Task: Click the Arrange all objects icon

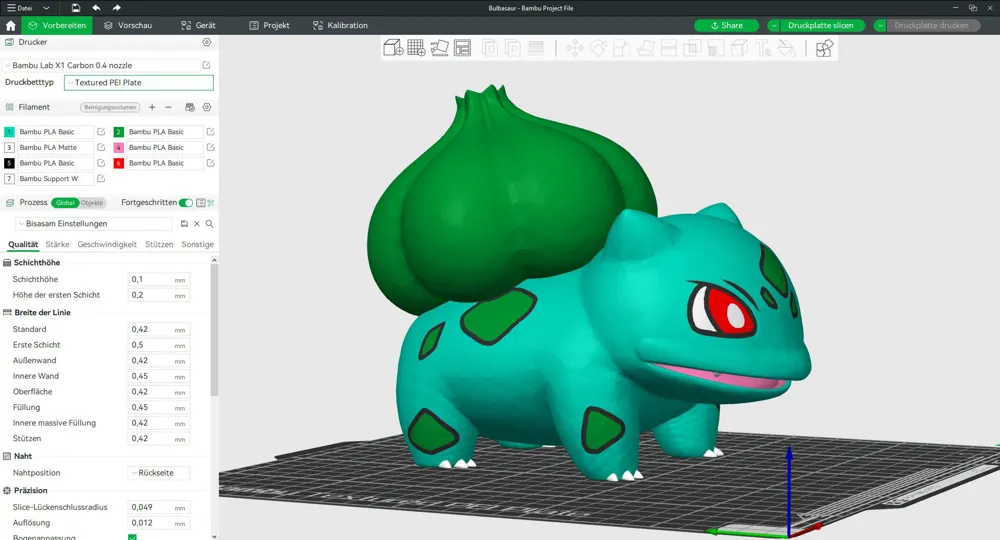Action: coord(462,48)
